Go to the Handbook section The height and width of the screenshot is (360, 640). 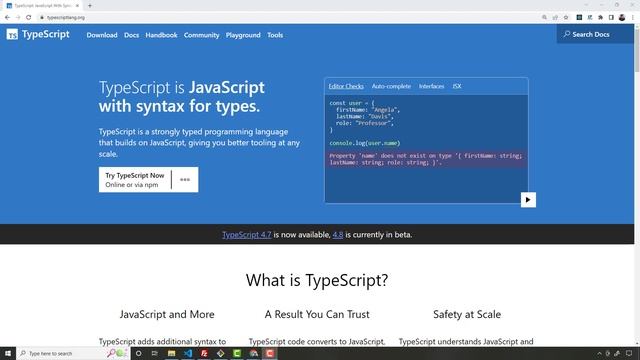coord(161,35)
